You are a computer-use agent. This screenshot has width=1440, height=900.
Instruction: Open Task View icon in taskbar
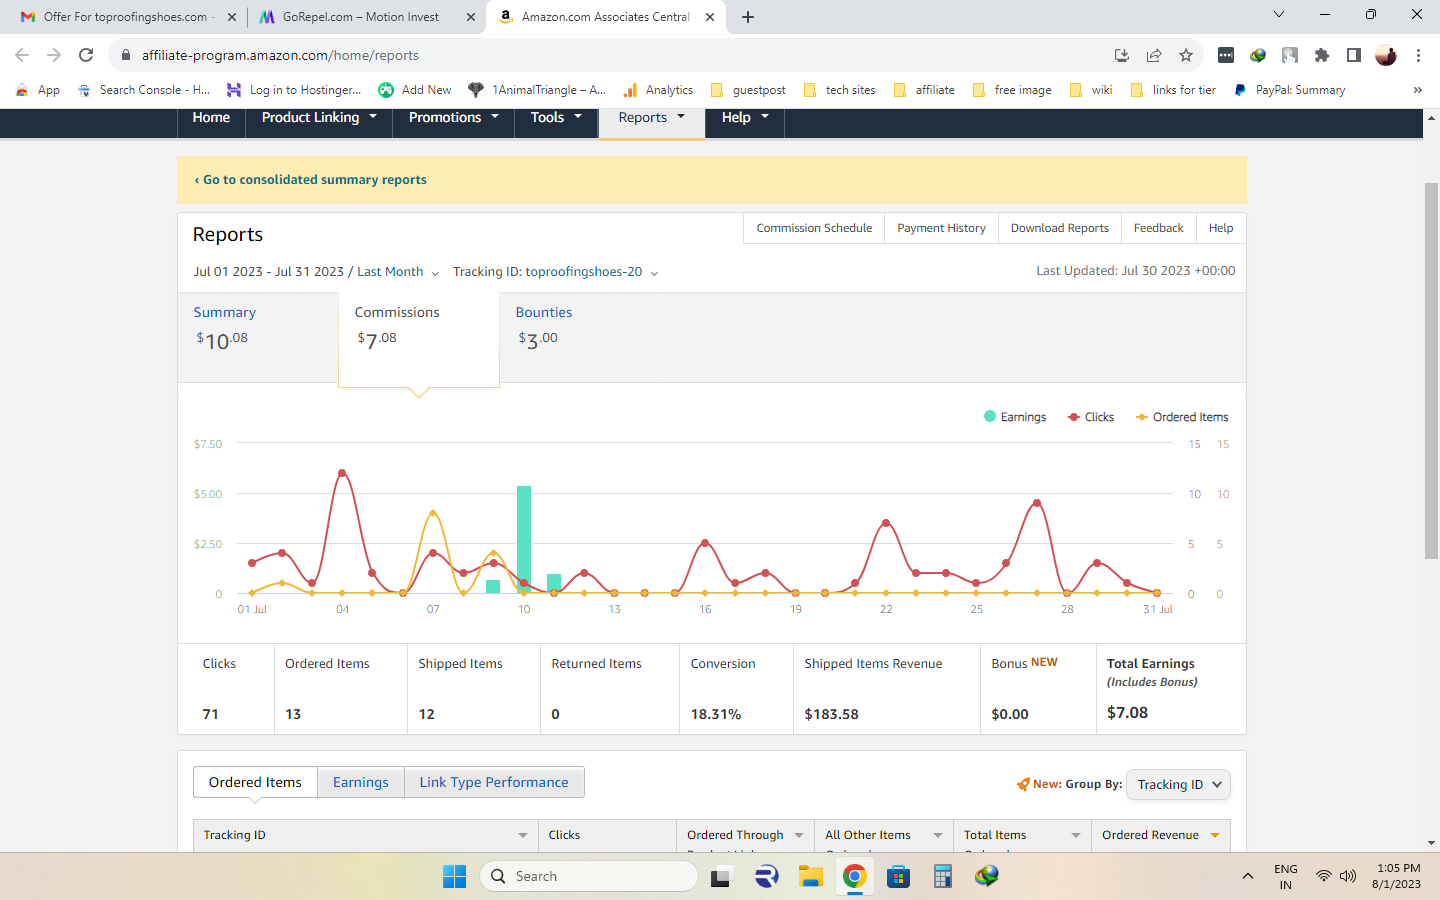(721, 877)
